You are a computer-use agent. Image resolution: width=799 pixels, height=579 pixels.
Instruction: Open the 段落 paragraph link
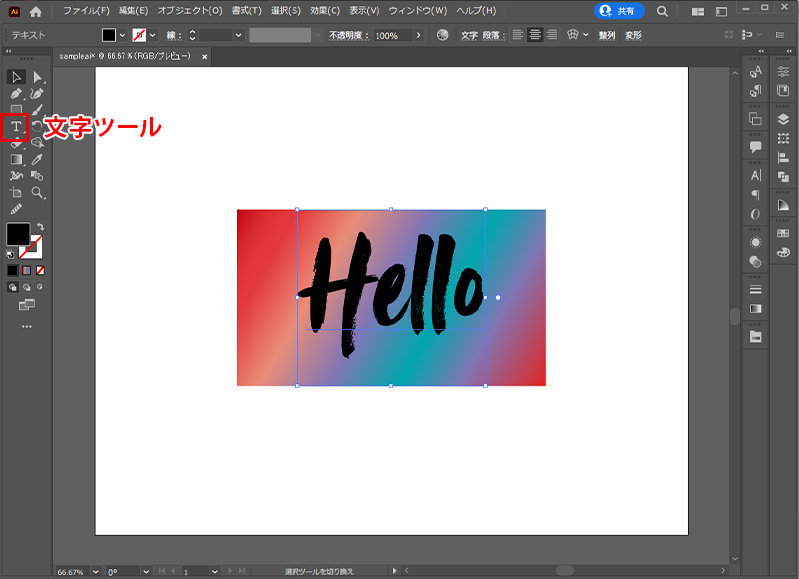coord(491,35)
